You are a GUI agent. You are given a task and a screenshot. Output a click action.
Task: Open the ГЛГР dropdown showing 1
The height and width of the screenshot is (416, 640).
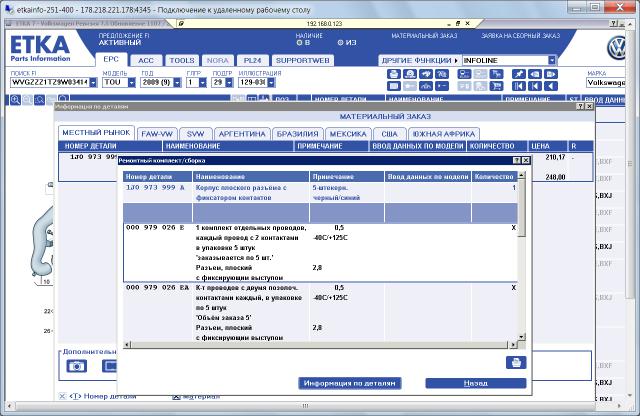tap(202, 82)
